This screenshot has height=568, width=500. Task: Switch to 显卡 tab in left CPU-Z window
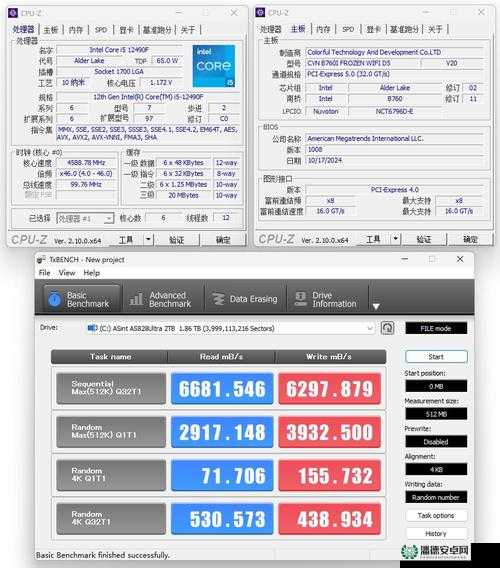[x=126, y=30]
